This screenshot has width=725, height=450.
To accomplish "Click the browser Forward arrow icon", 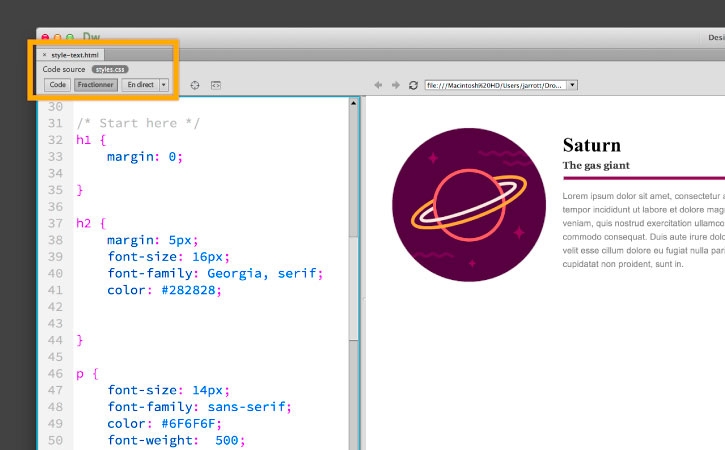I will coord(395,85).
